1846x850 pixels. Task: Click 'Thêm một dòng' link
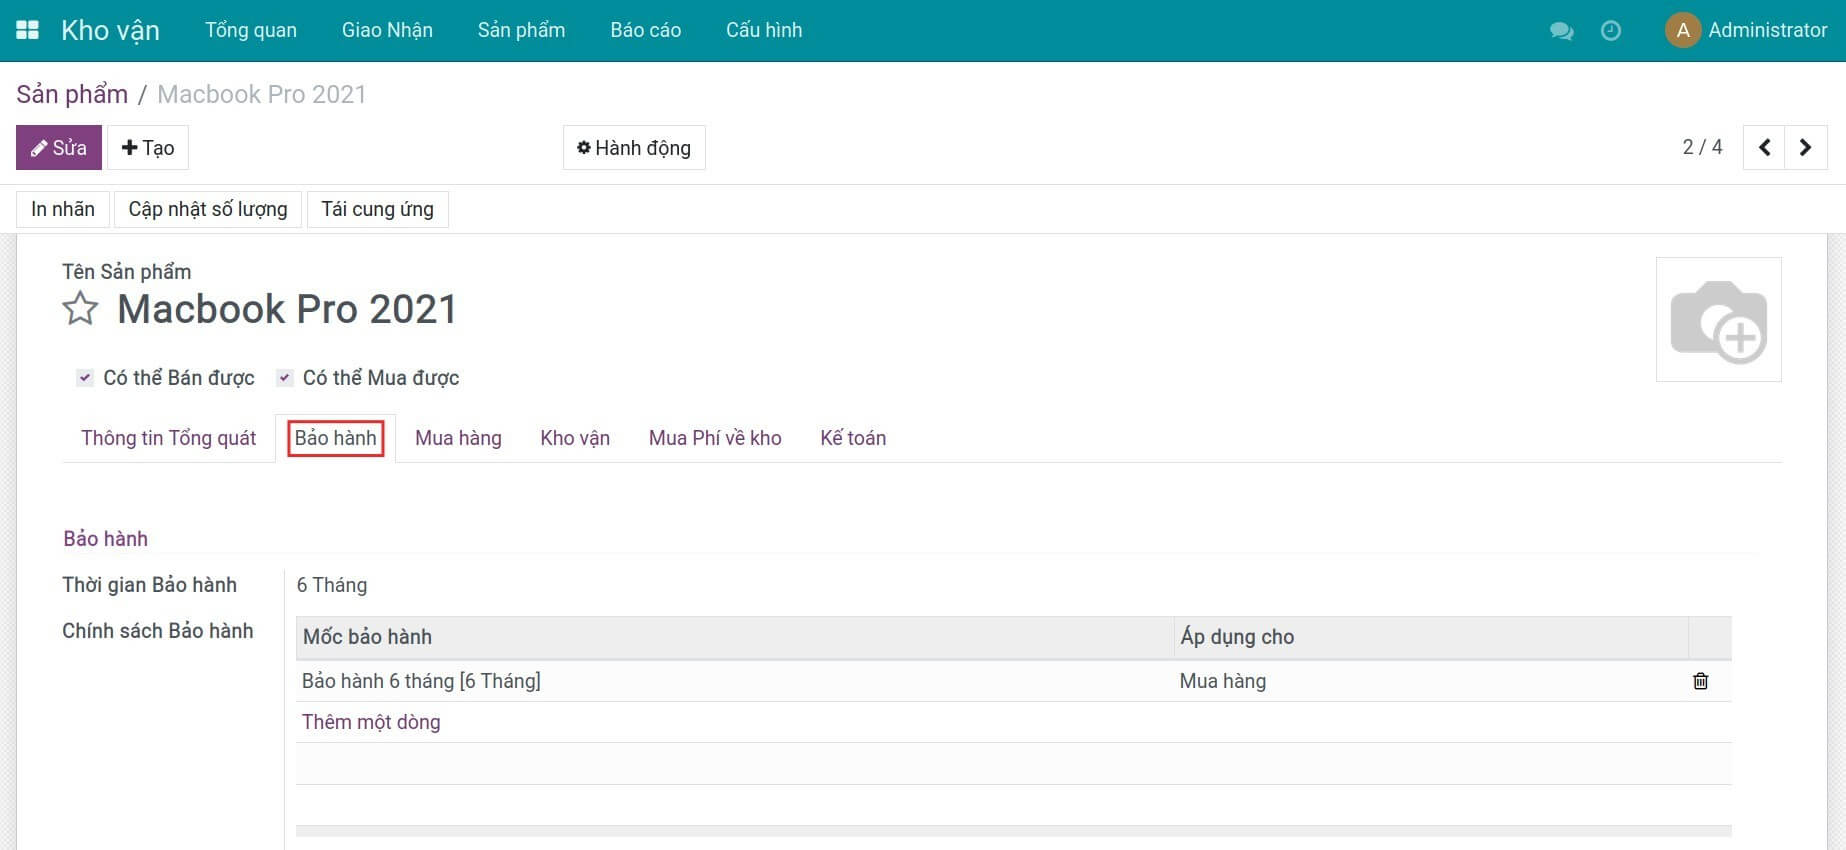click(x=371, y=722)
